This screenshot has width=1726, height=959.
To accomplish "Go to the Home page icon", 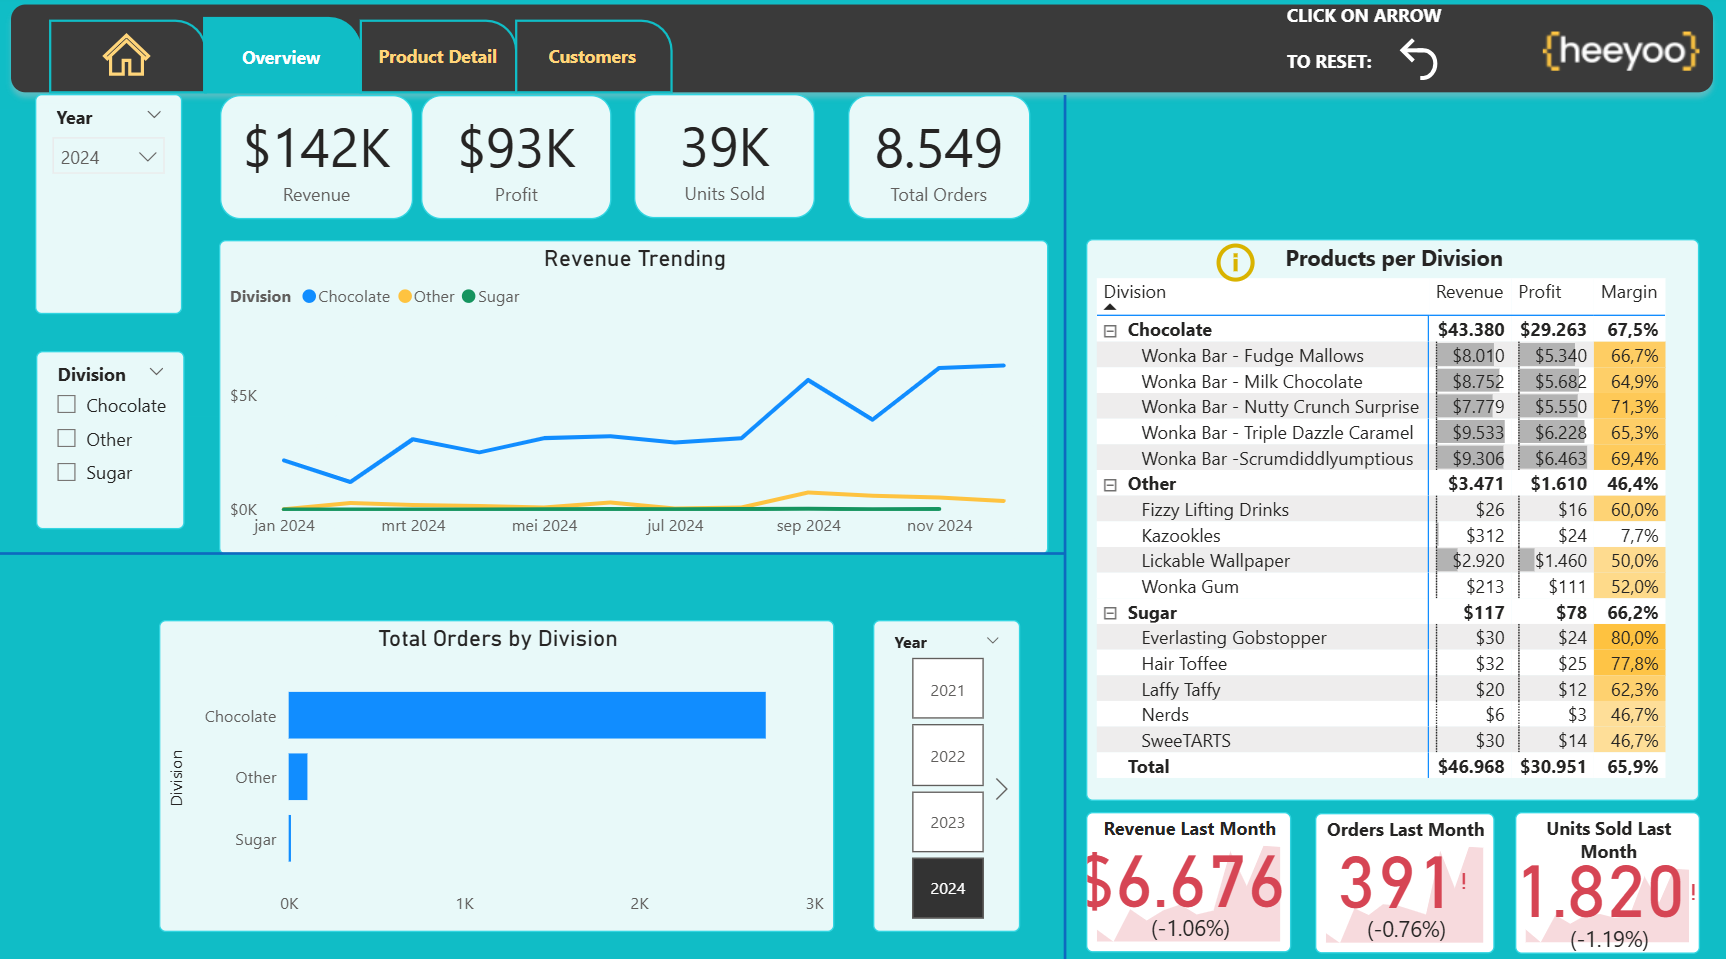I will 126,55.
